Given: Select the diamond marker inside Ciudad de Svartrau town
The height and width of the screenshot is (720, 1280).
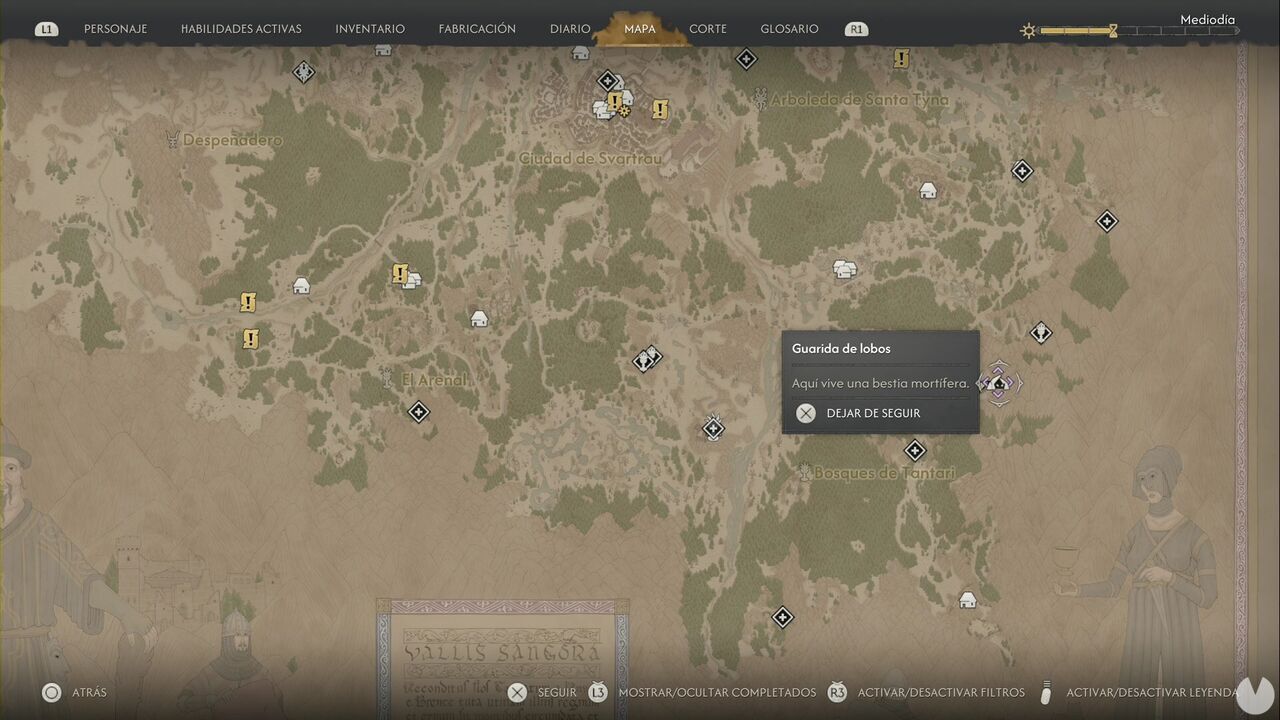Looking at the screenshot, I should [x=607, y=81].
